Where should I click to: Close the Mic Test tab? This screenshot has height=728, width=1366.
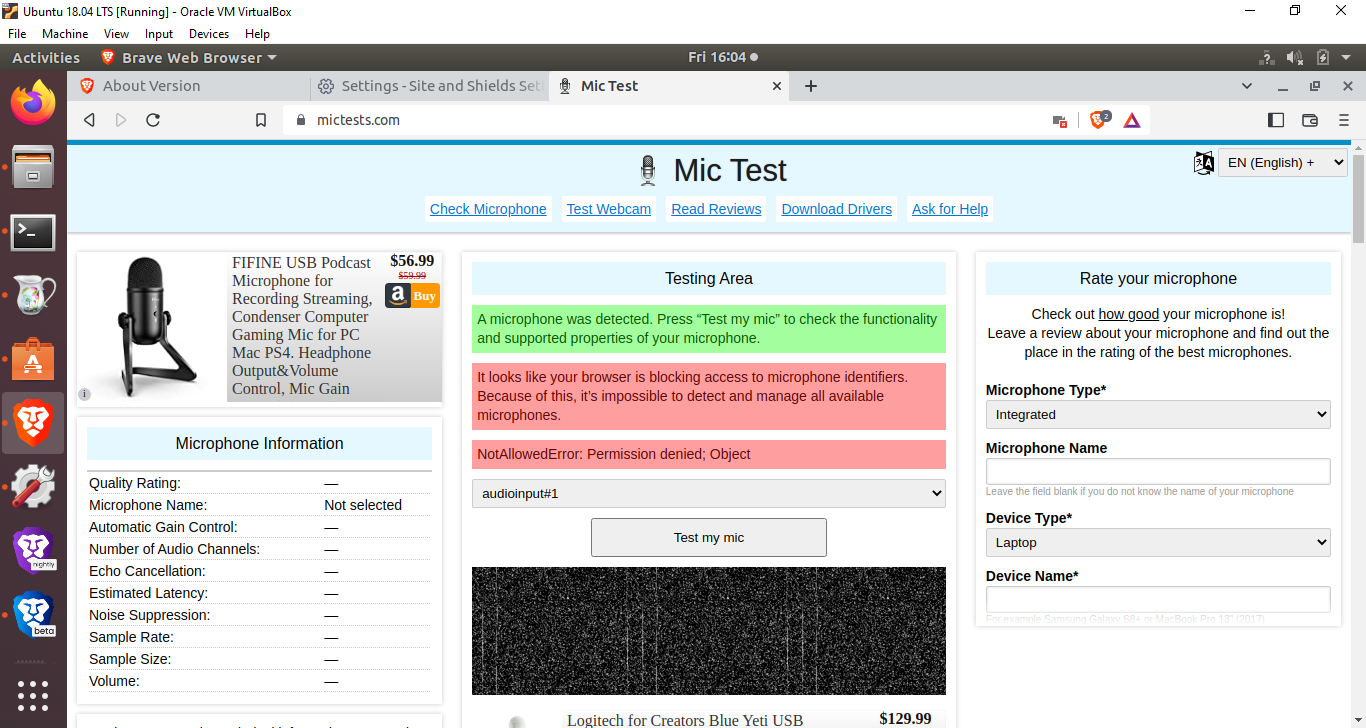pyautogui.click(x=777, y=86)
